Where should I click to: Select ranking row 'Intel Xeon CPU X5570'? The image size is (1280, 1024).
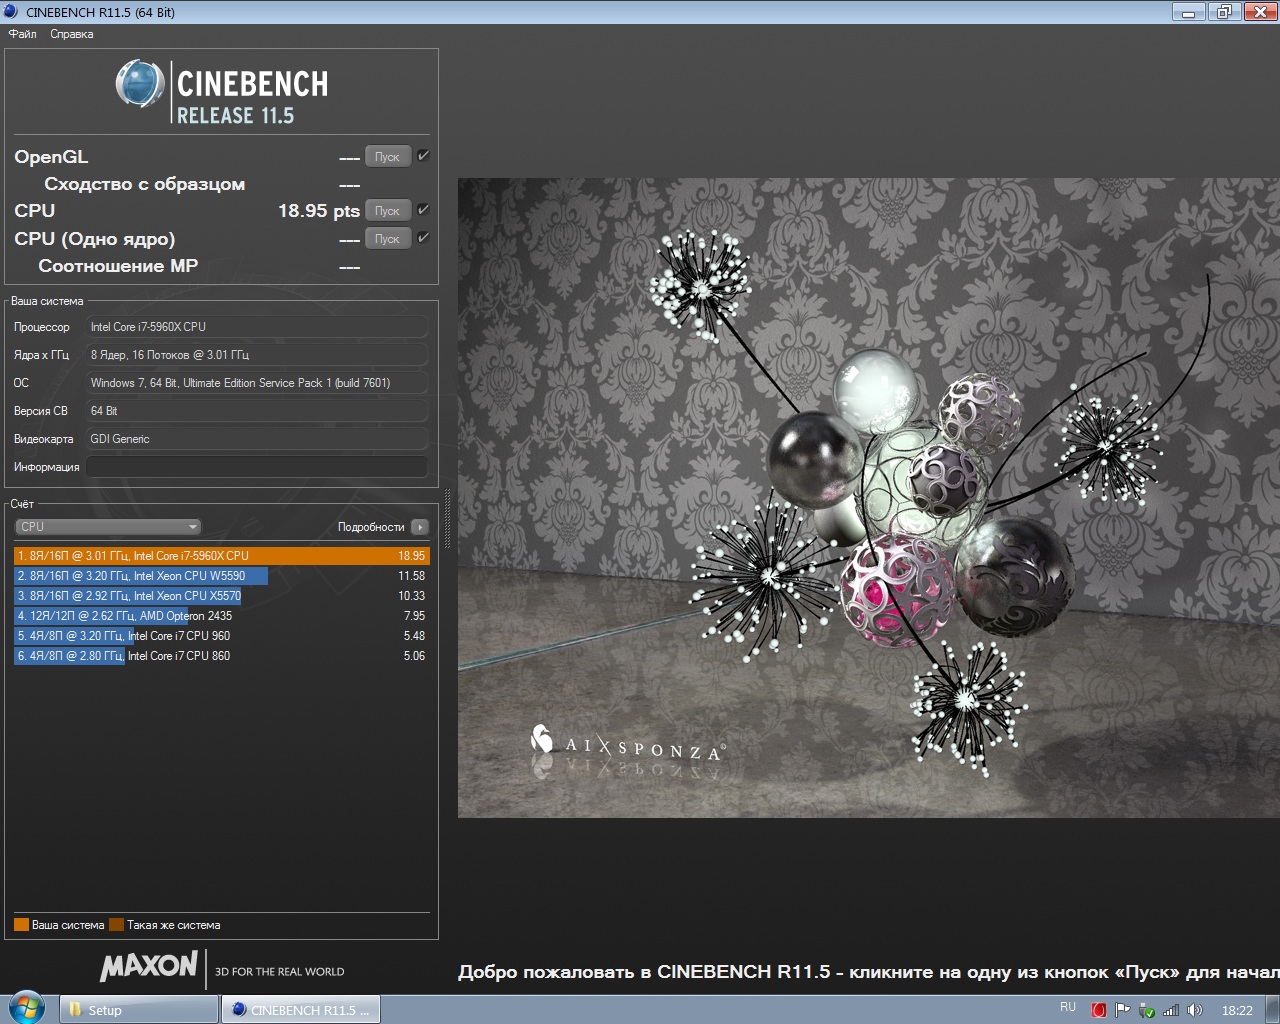[x=222, y=596]
